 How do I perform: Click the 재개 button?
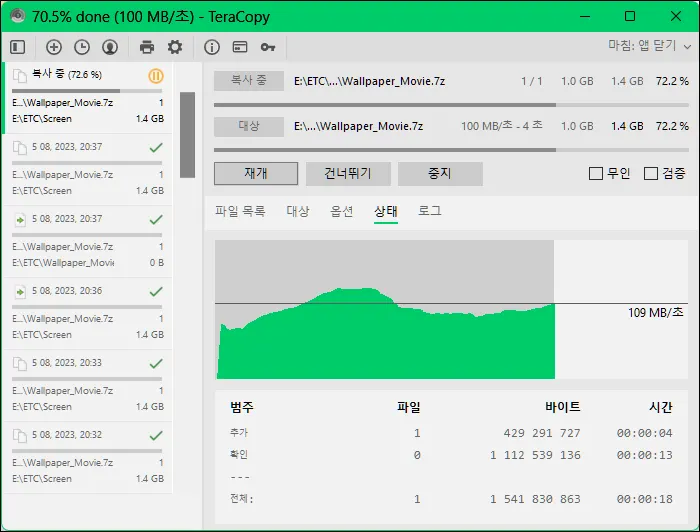[x=256, y=173]
